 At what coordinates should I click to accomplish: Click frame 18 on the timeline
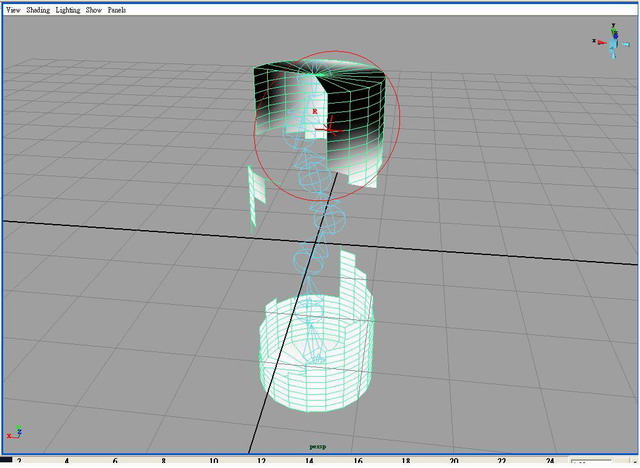pyautogui.click(x=406, y=461)
